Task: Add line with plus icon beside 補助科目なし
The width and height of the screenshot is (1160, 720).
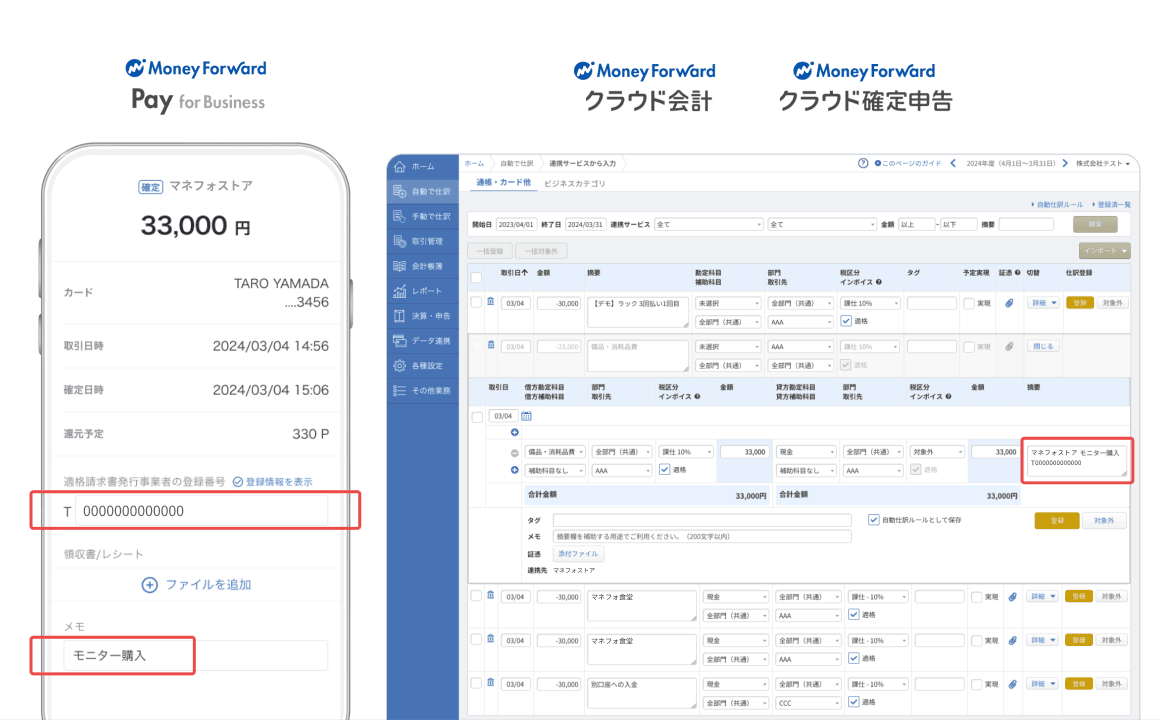Action: pos(514,470)
